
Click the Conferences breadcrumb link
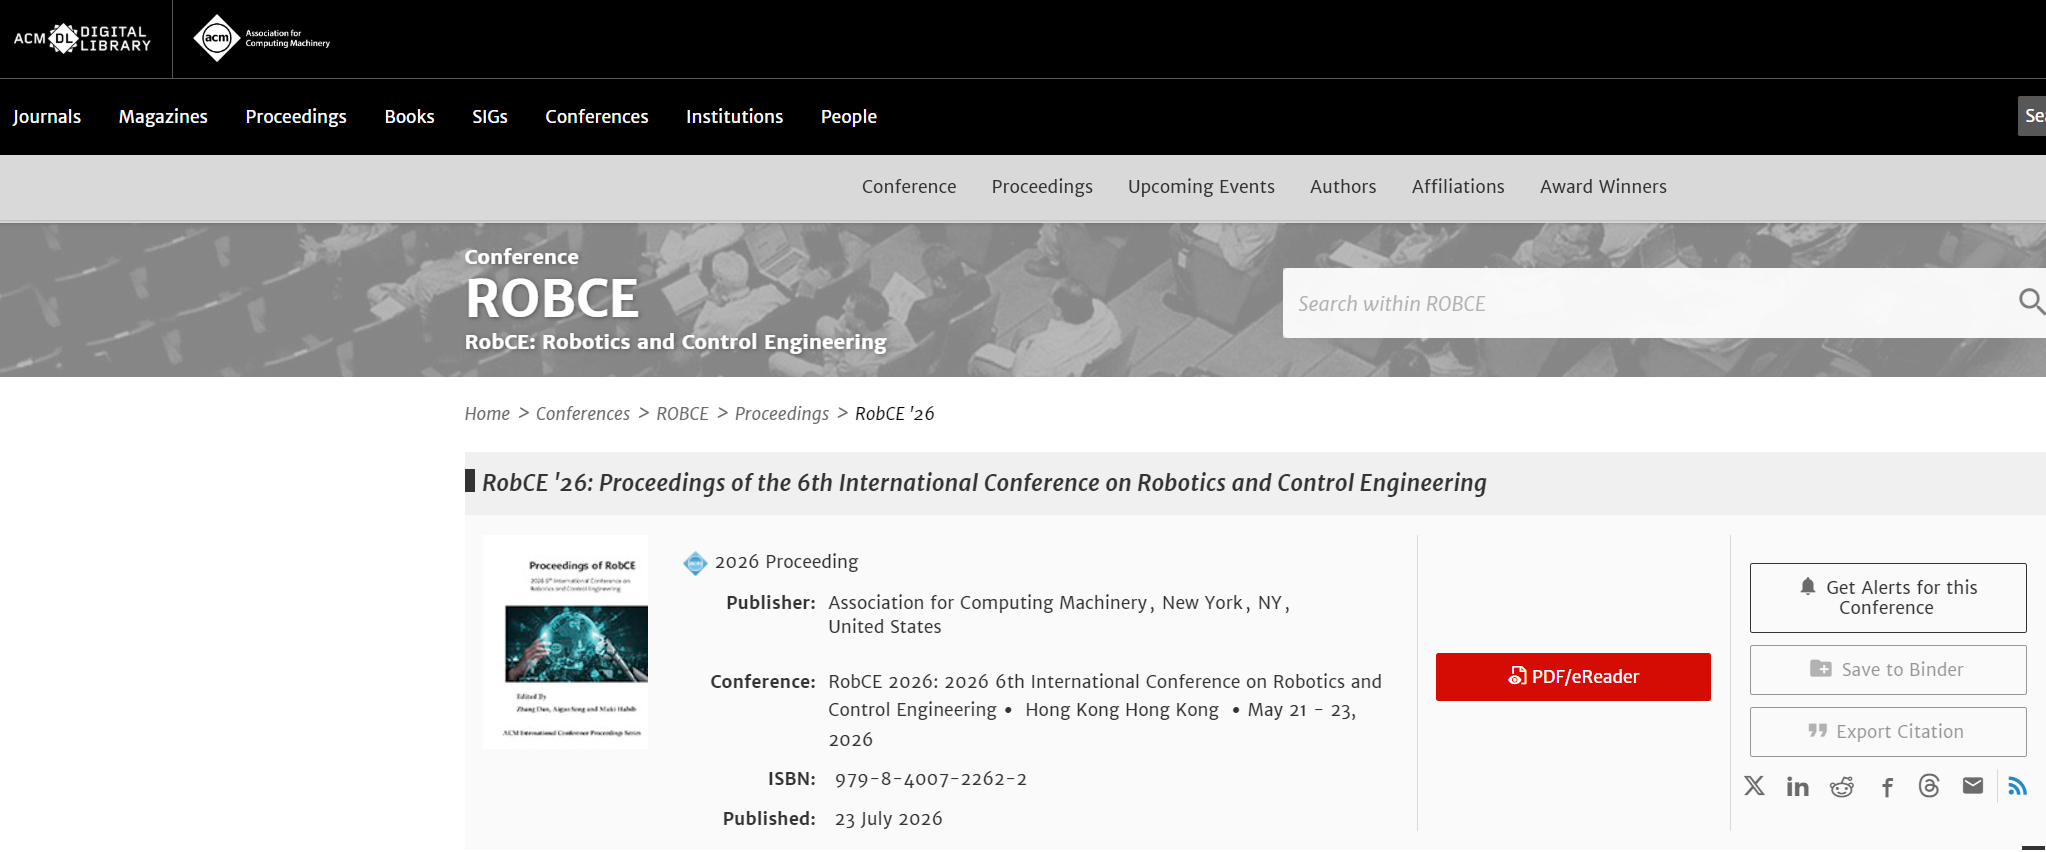coord(583,414)
